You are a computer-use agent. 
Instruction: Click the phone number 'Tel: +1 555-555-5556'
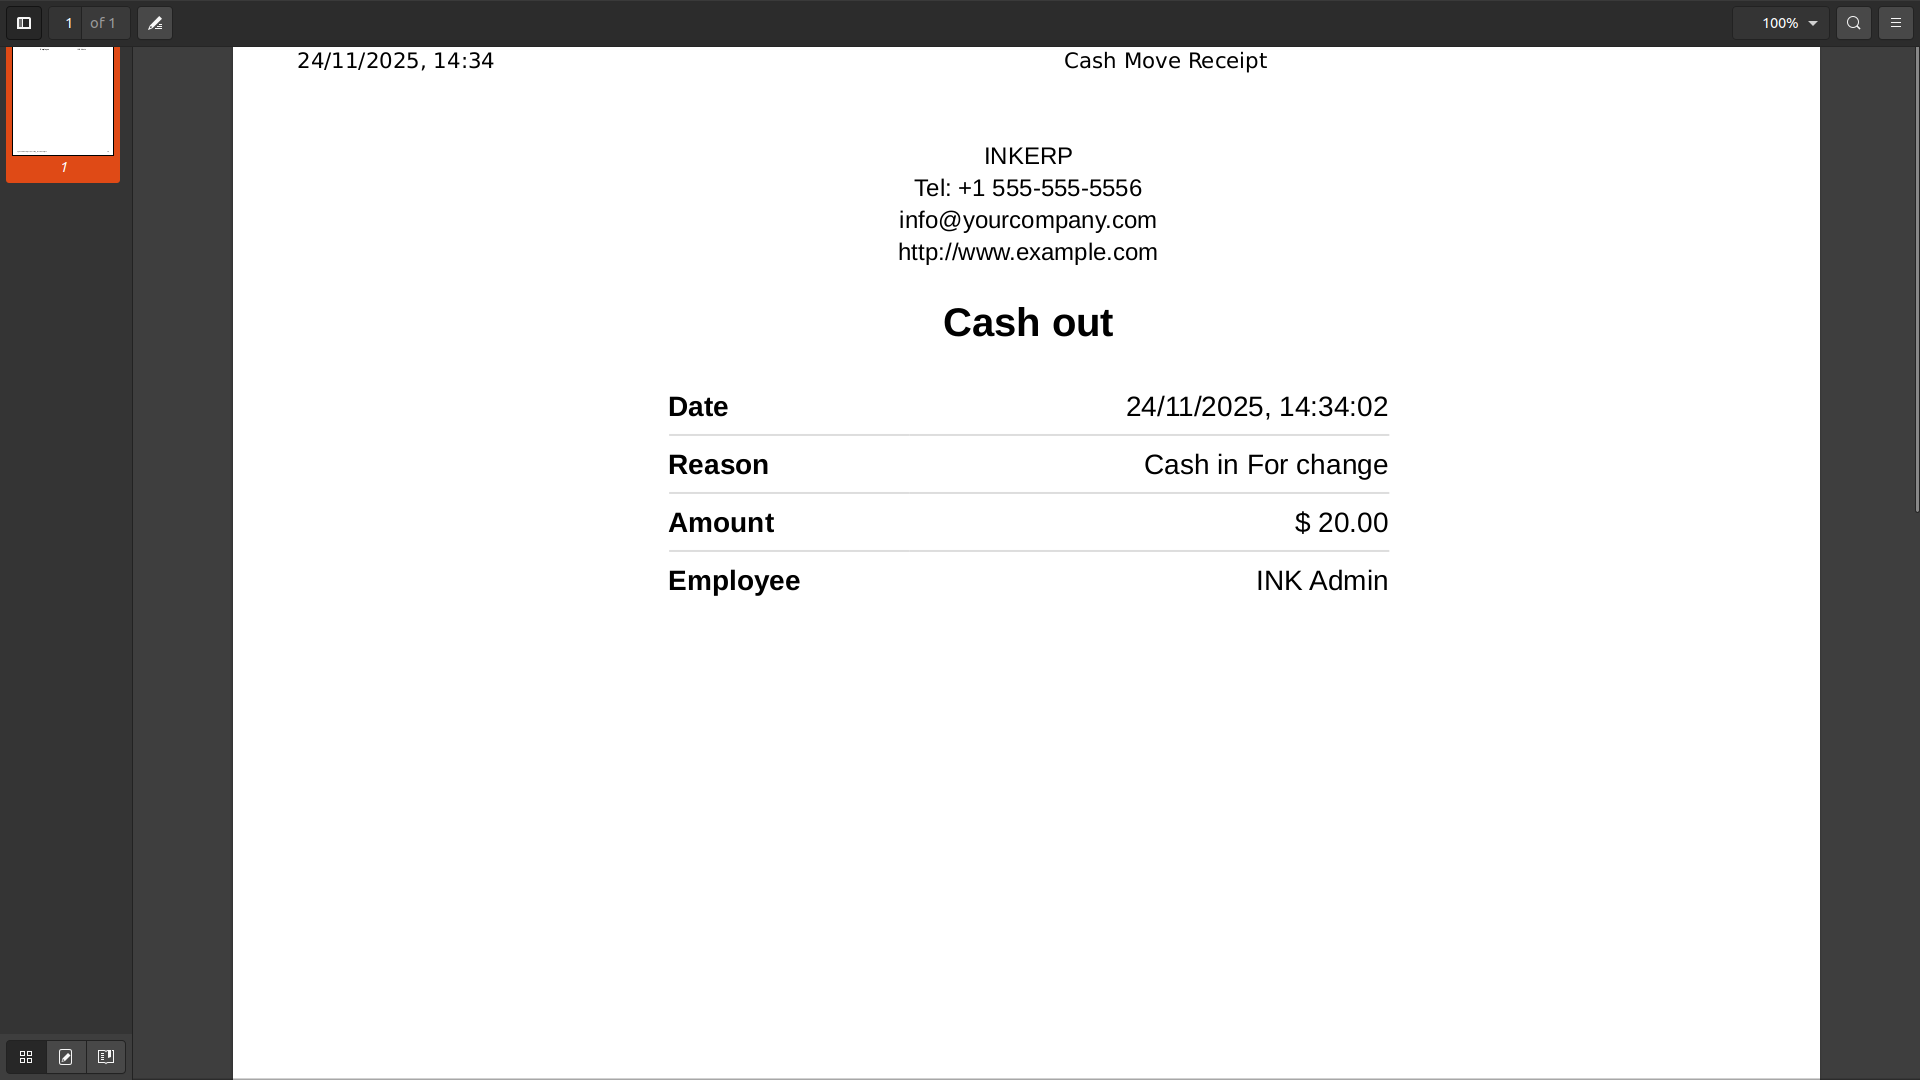click(x=1027, y=188)
